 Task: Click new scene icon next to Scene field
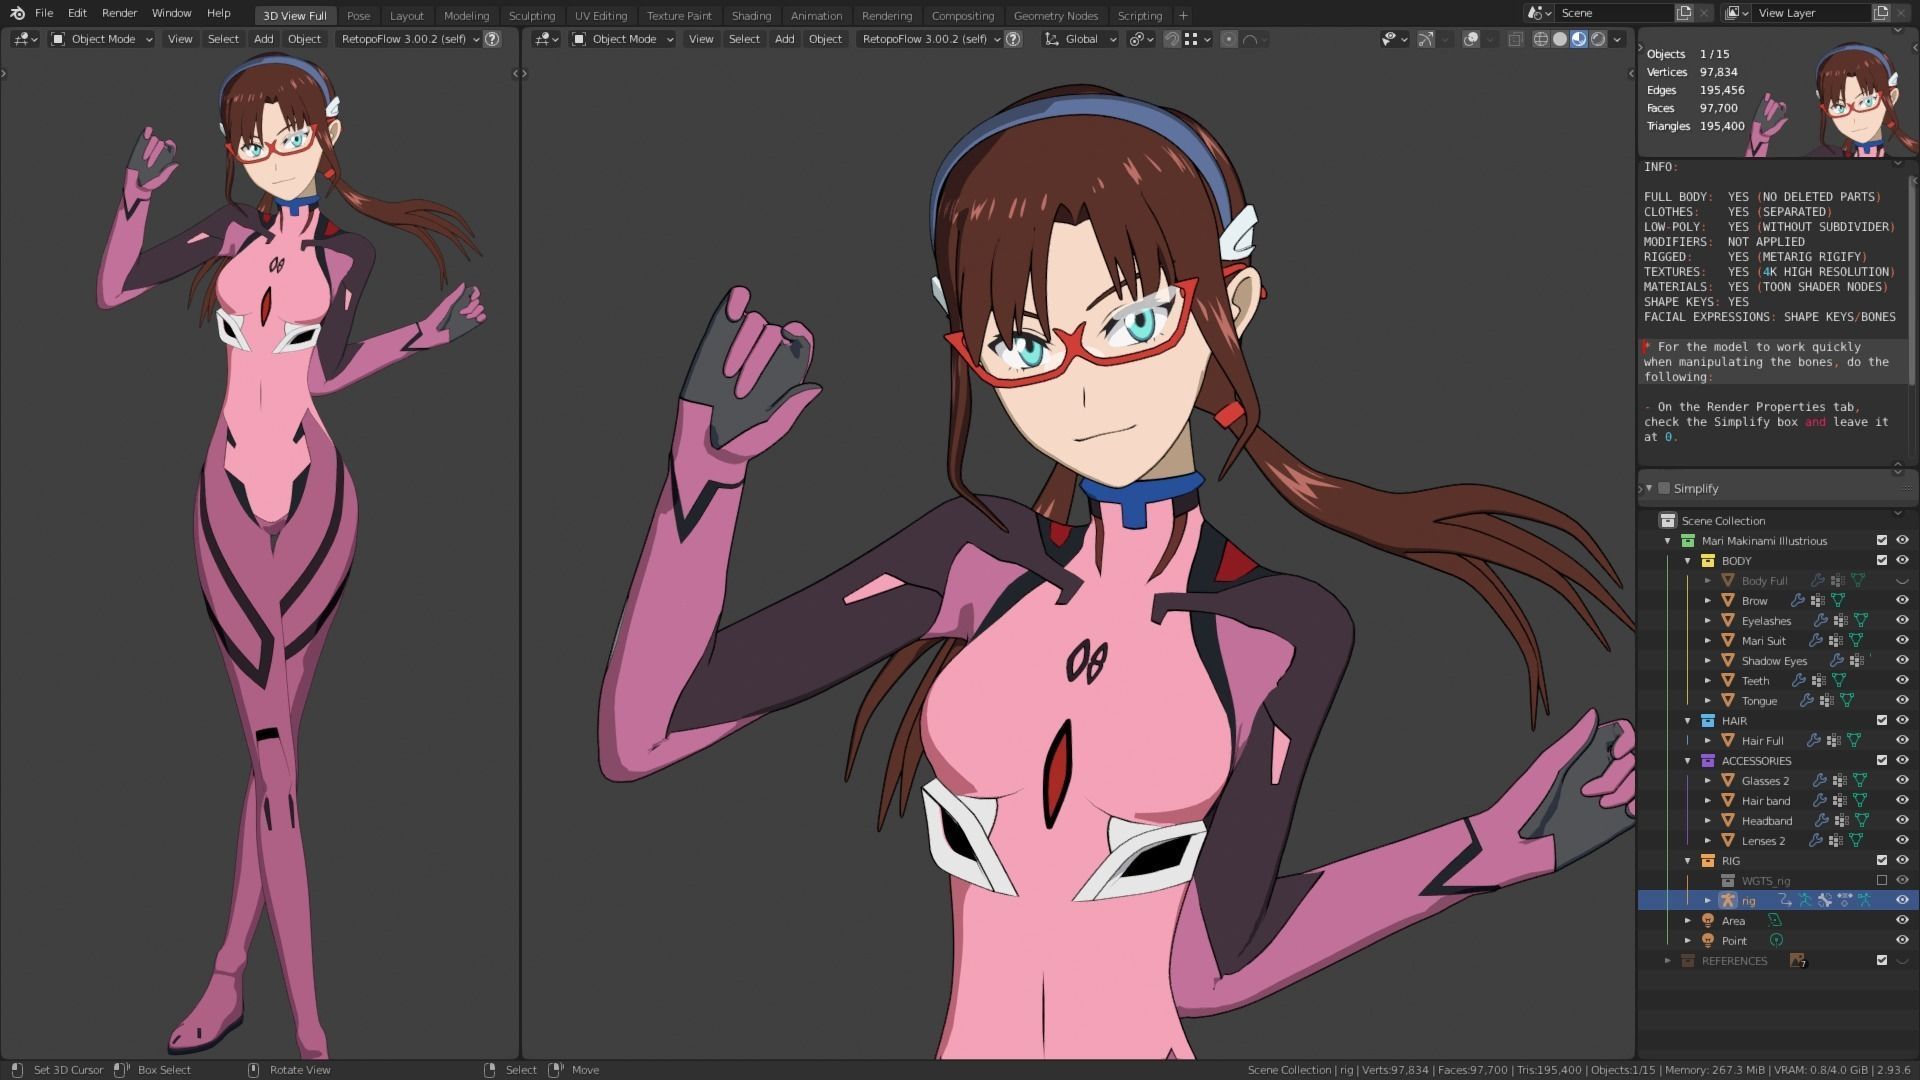(1685, 13)
